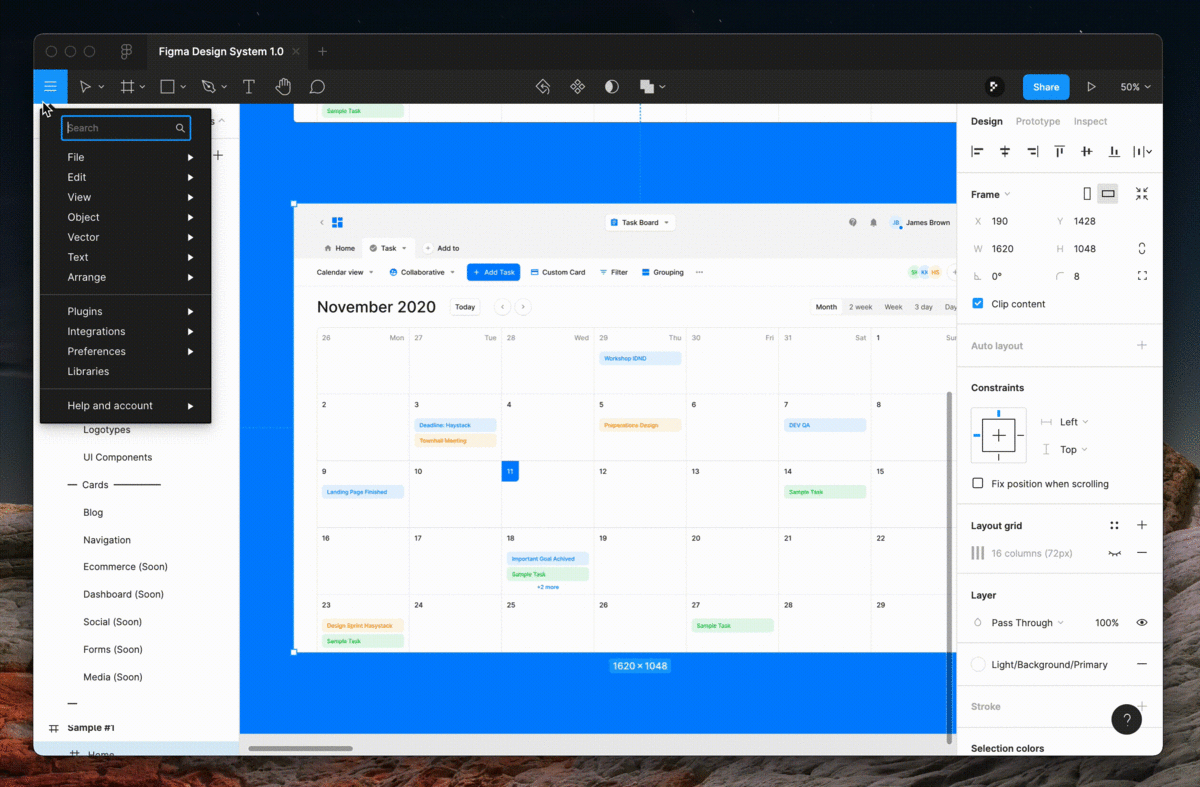Open the Frame type dropdown
The height and width of the screenshot is (787, 1200).
pyautogui.click(x=990, y=194)
